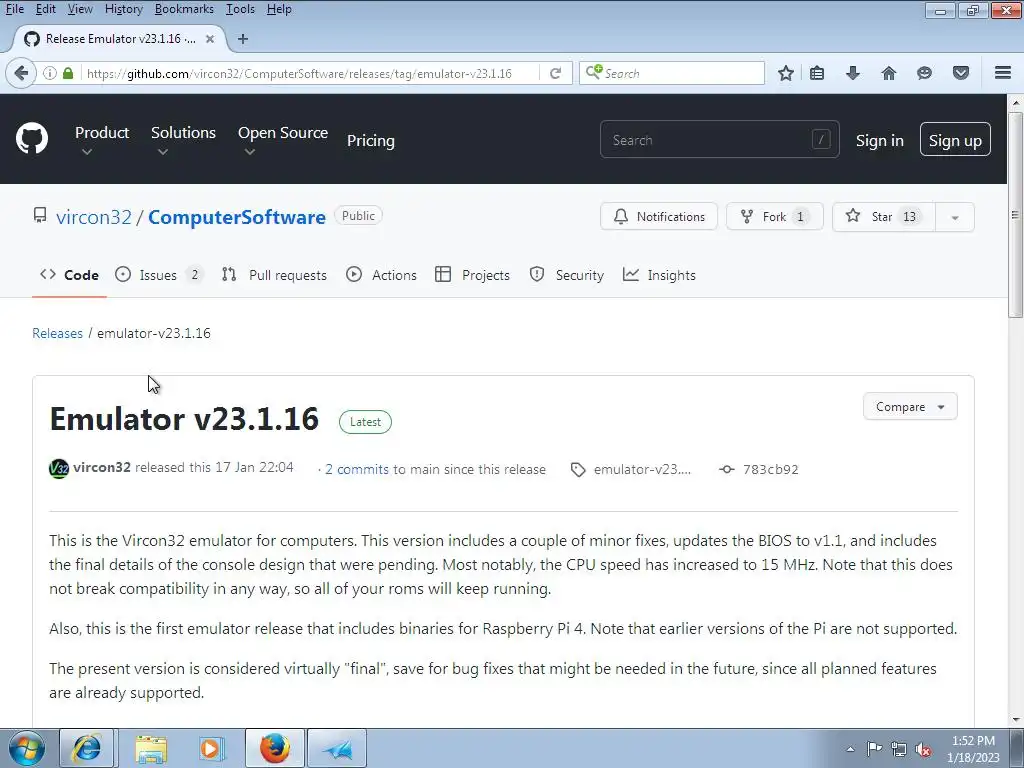This screenshot has height=768, width=1024.
Task: Expand the Solutions dropdown menu
Action: tap(183, 140)
